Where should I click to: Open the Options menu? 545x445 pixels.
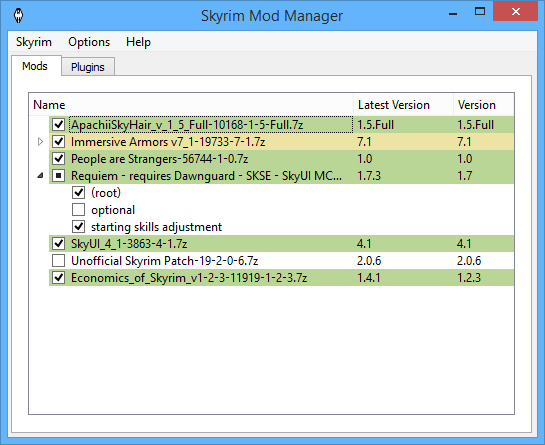pos(89,42)
